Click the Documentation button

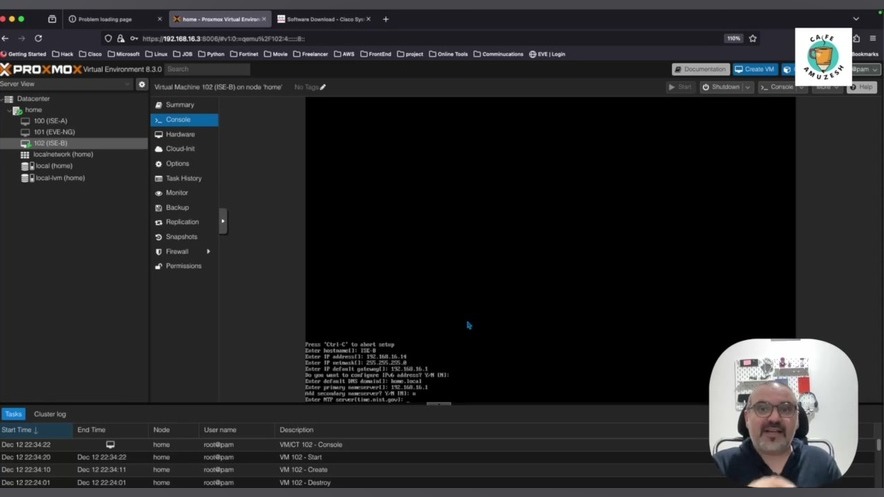coord(701,69)
